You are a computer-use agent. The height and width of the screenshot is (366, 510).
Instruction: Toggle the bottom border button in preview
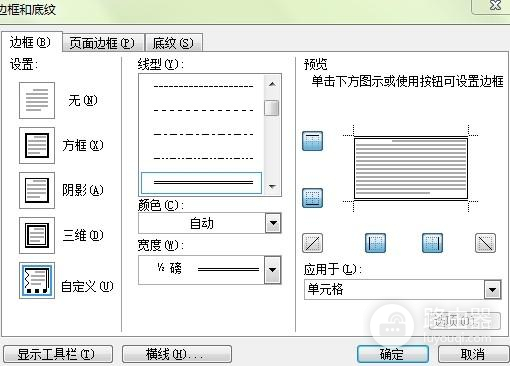[312, 198]
